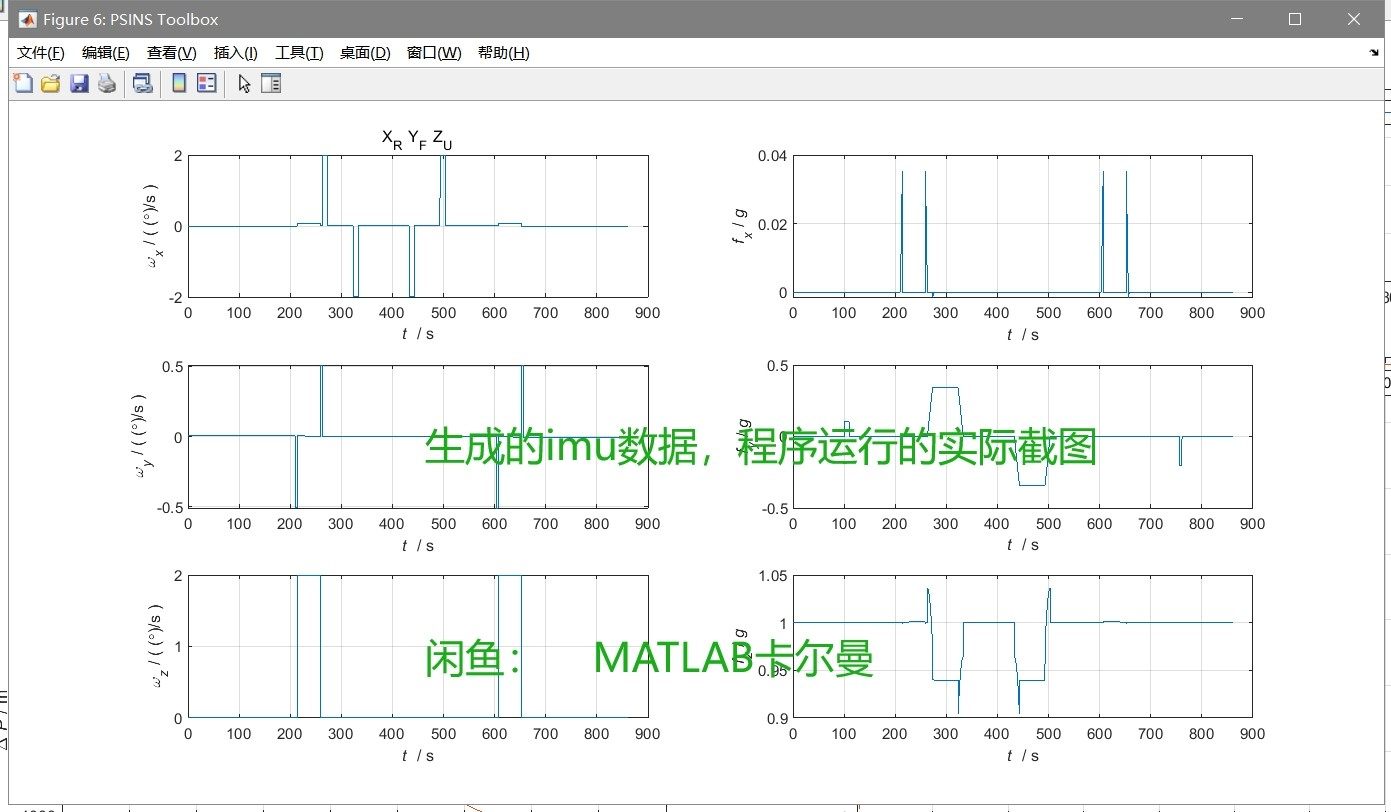This screenshot has height=812, width=1391.
Task: Select the ωx angular rate subplot
Action: (418, 226)
